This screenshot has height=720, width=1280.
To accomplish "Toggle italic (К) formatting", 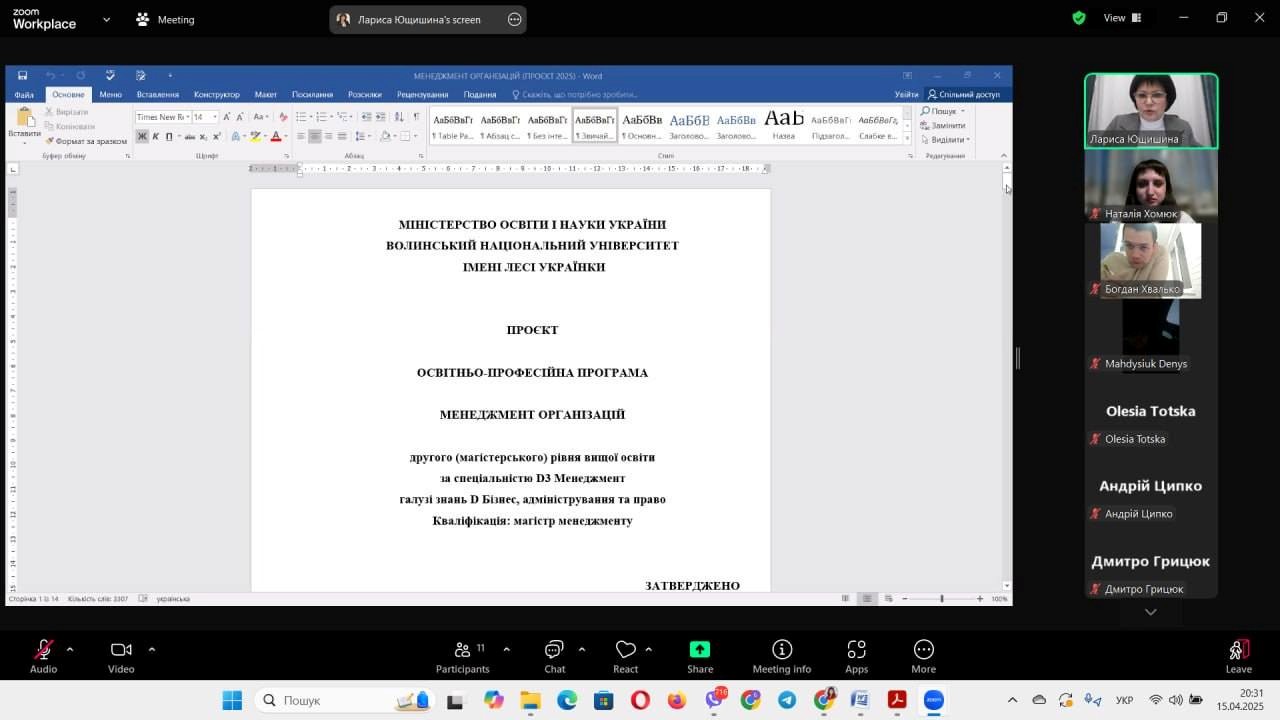I will click(x=155, y=136).
